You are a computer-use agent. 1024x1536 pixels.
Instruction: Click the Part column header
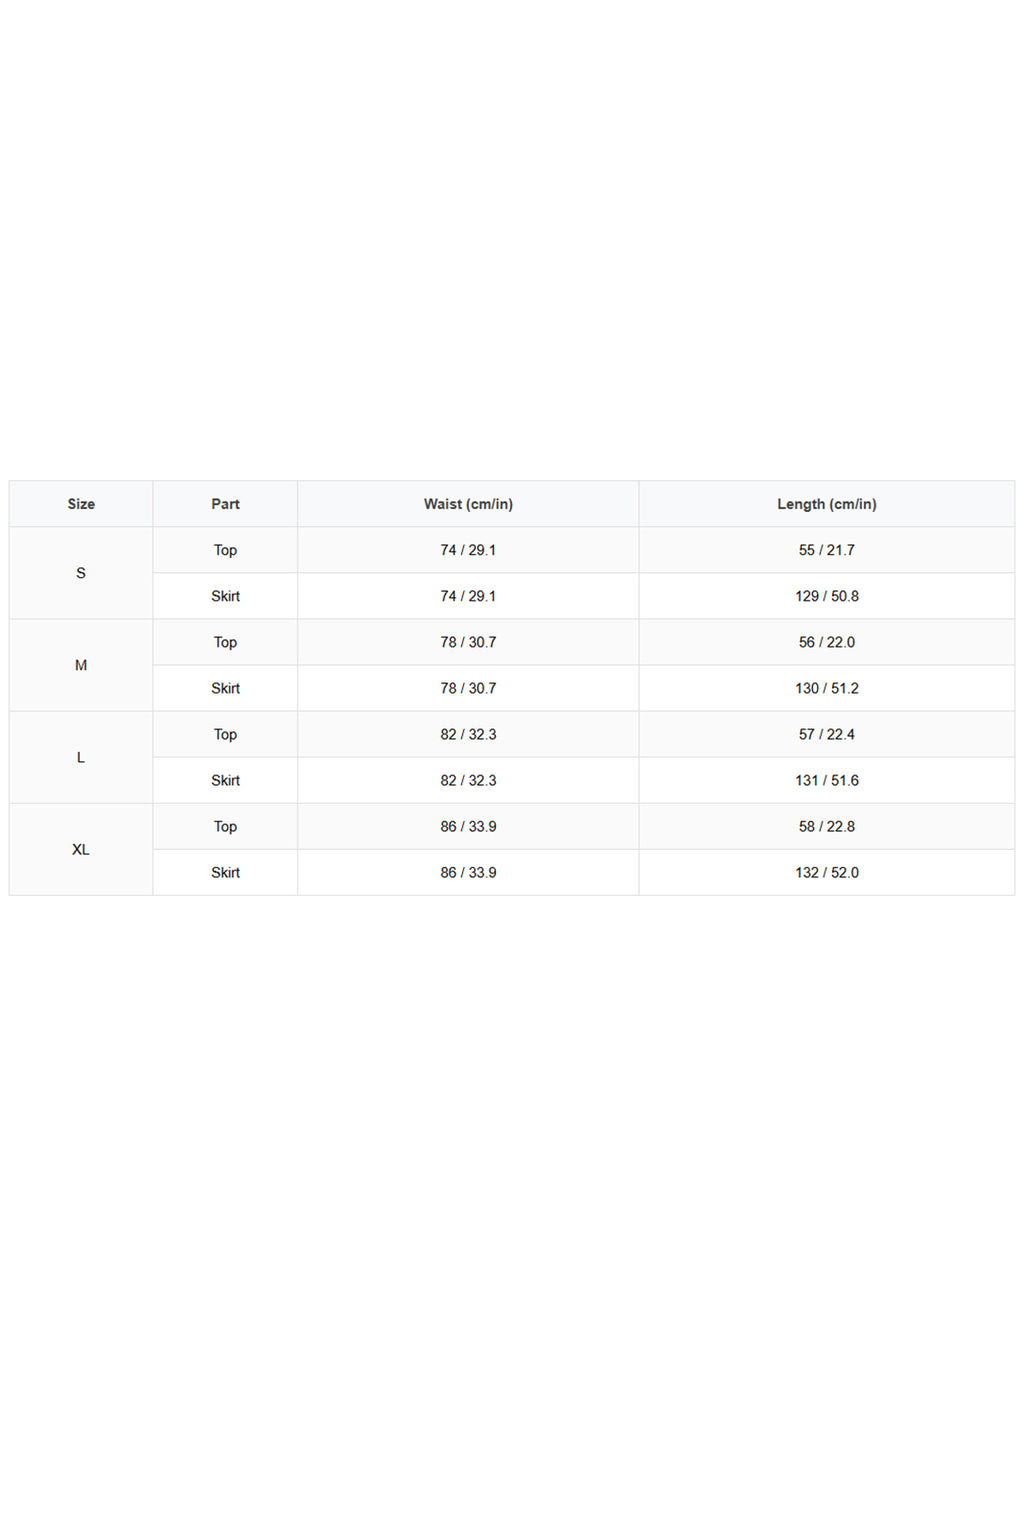pos(225,504)
